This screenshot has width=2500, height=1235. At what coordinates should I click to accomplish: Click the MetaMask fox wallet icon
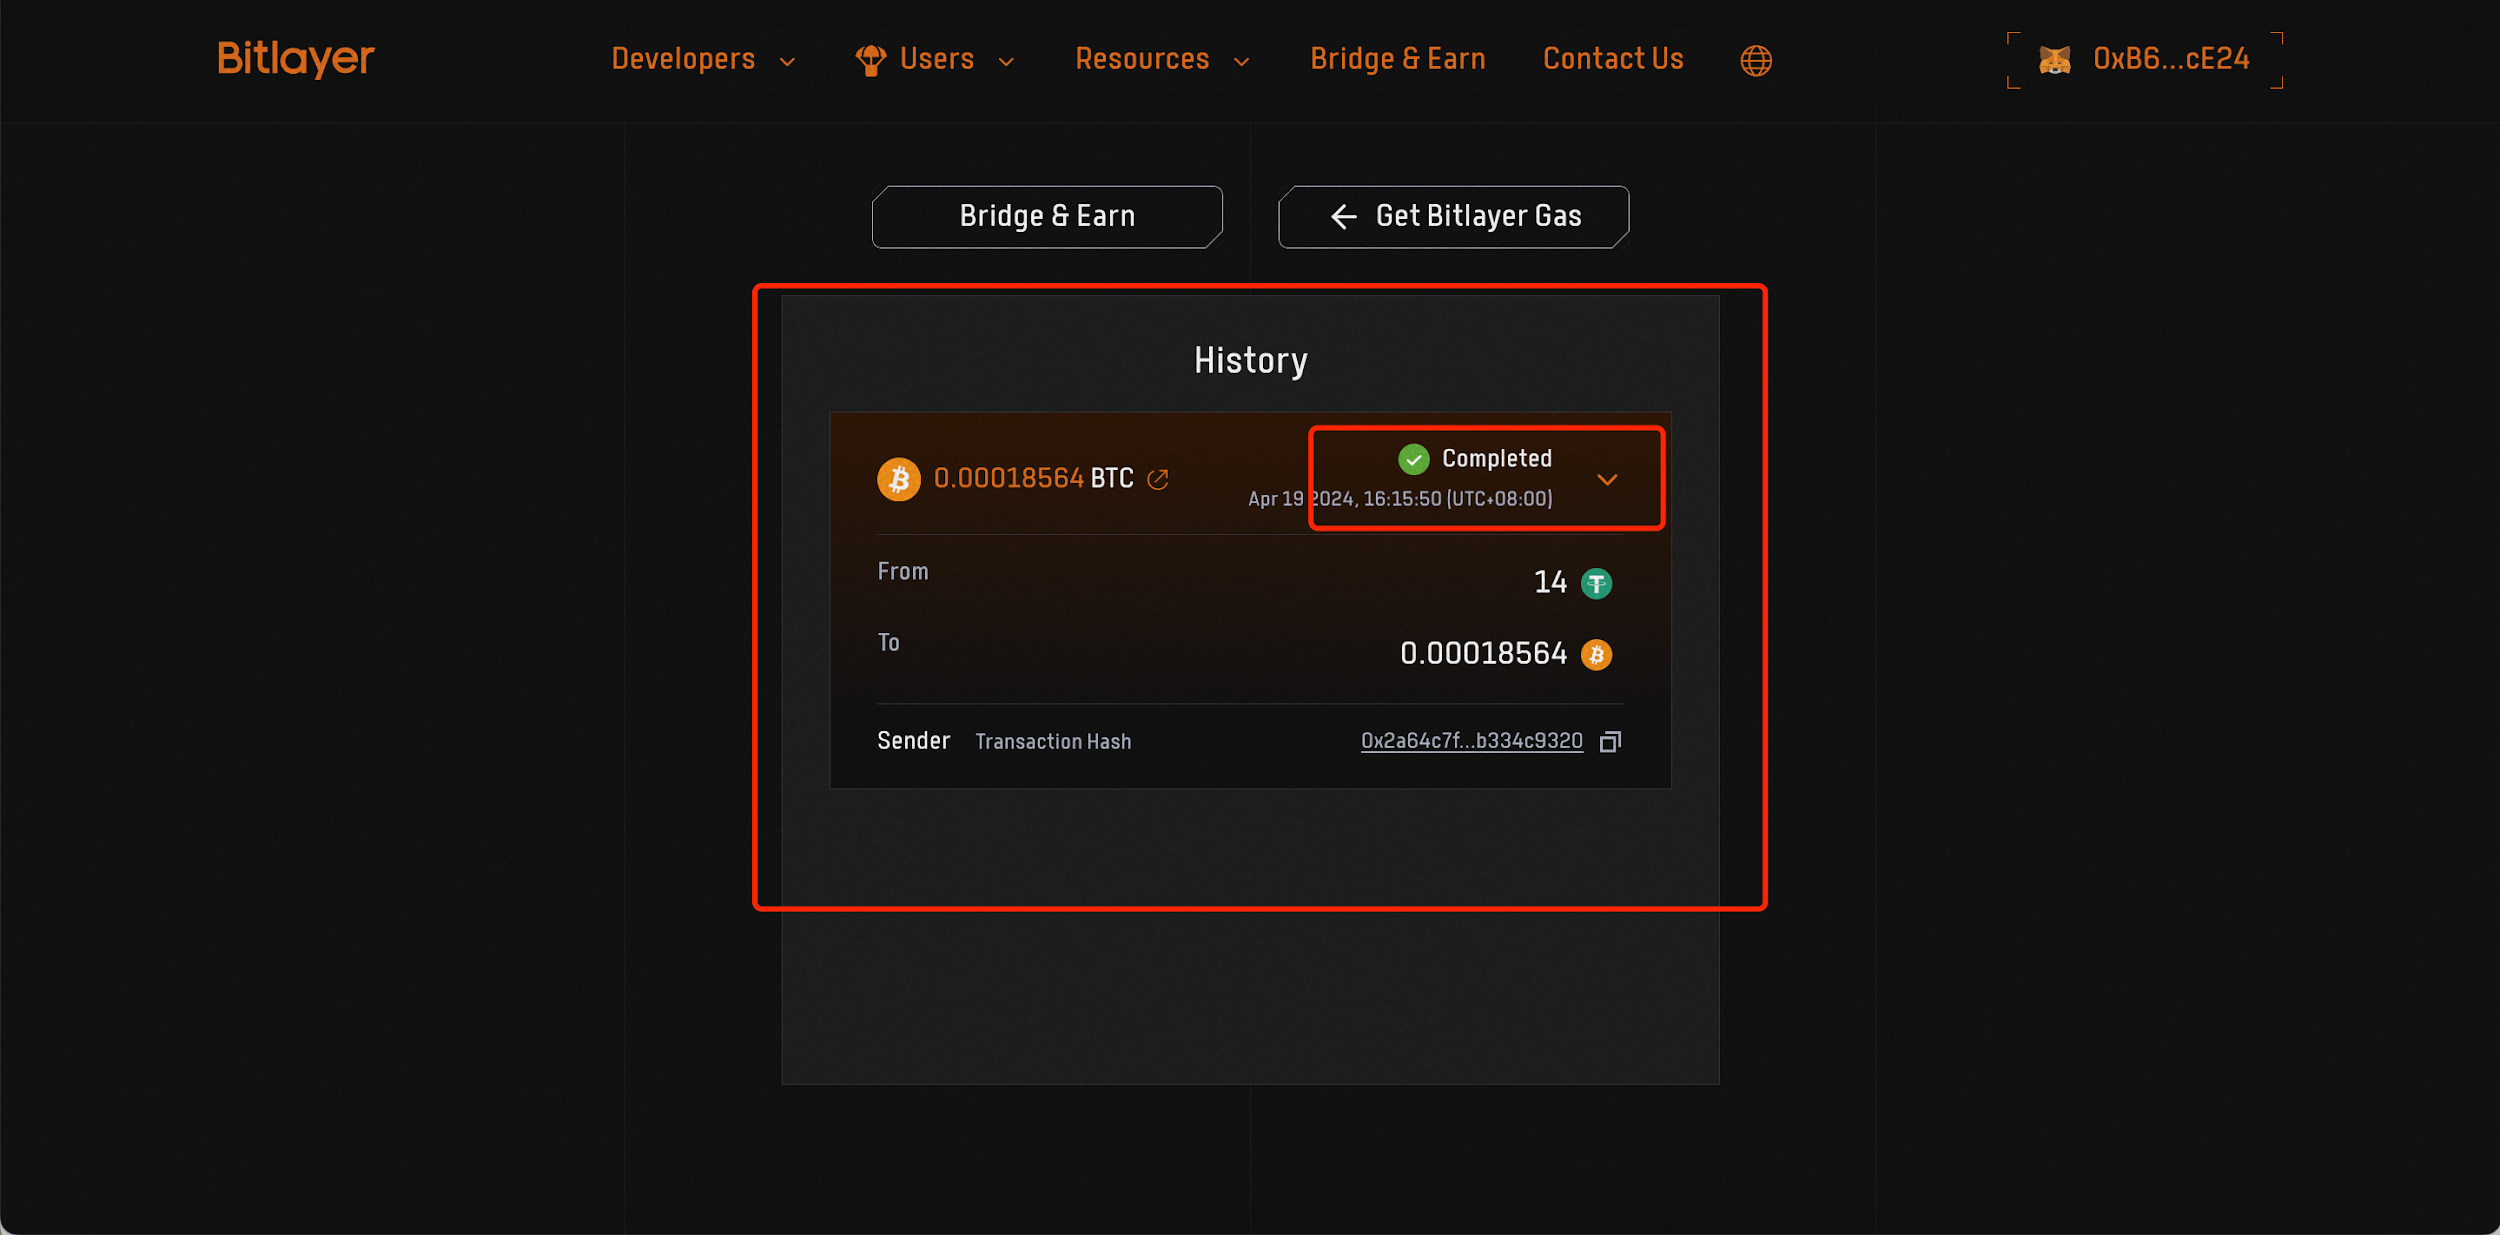coord(2054,60)
